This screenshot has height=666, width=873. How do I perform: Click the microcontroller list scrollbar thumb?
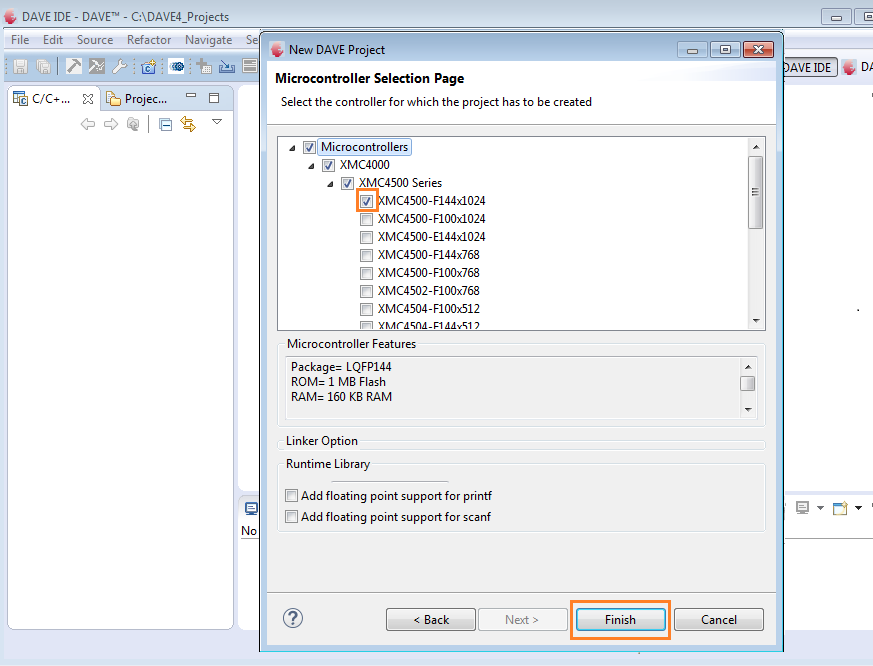click(756, 192)
